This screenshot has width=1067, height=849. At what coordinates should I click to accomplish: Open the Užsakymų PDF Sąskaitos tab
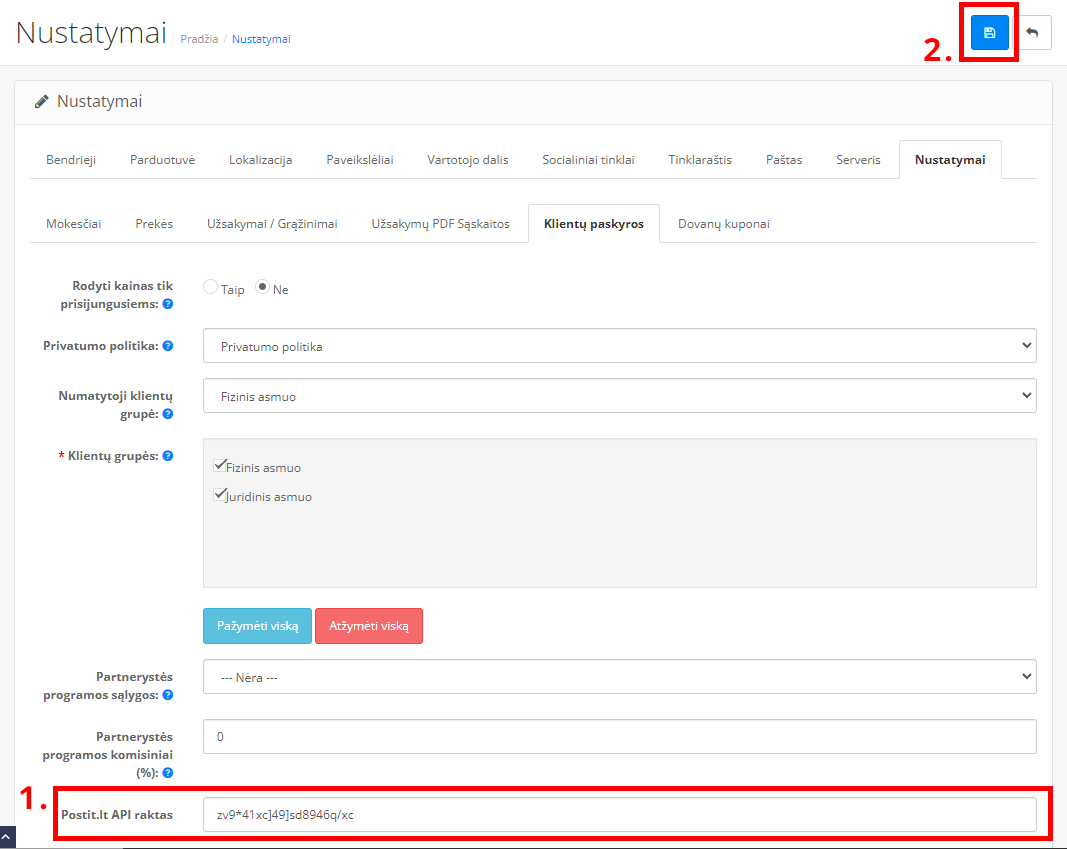[x=440, y=224]
